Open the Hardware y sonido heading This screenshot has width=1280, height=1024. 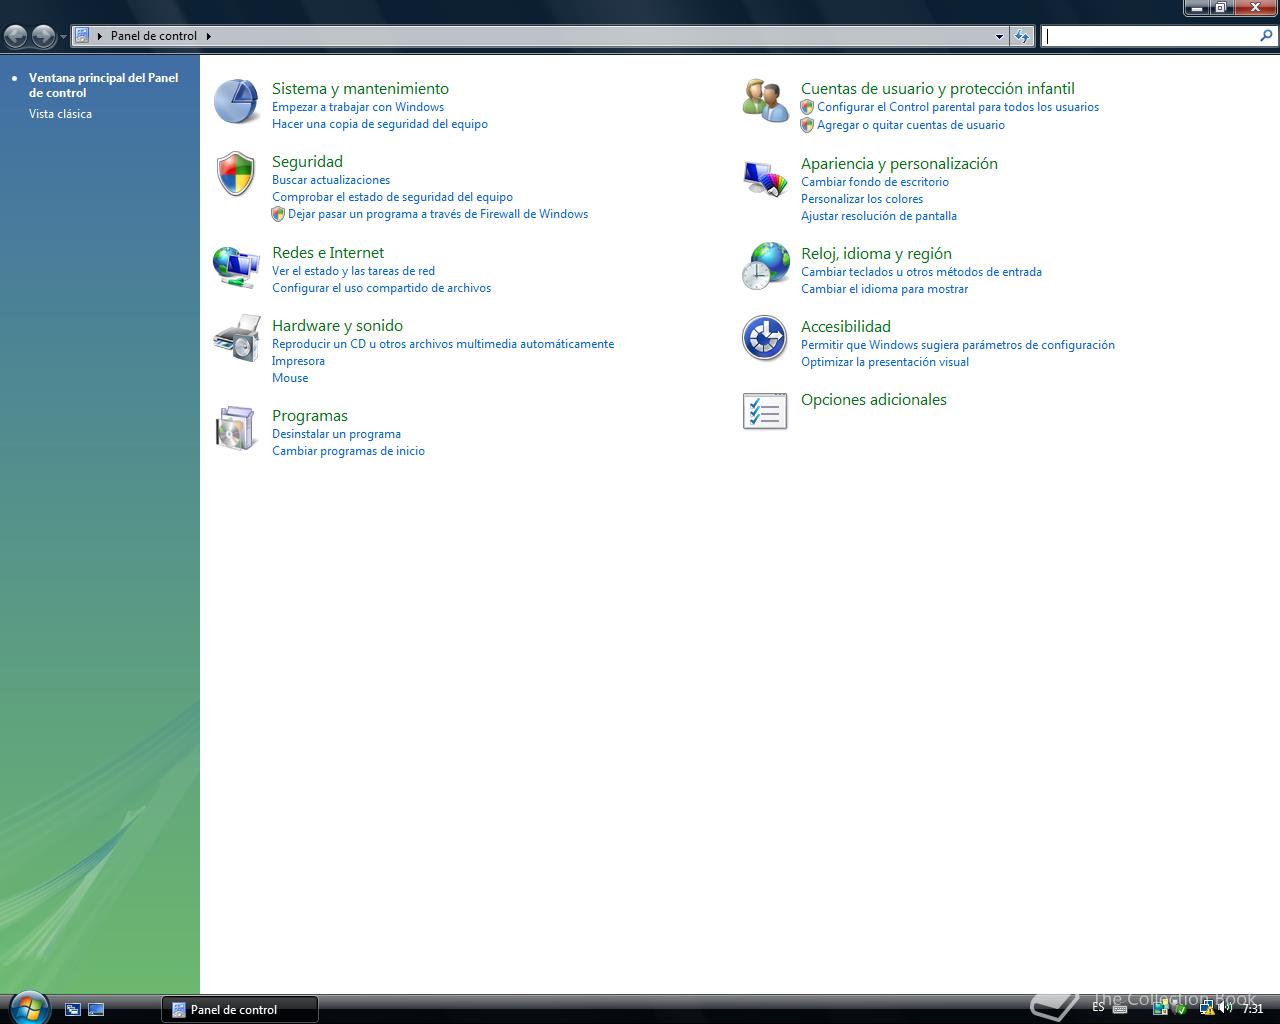(x=337, y=325)
